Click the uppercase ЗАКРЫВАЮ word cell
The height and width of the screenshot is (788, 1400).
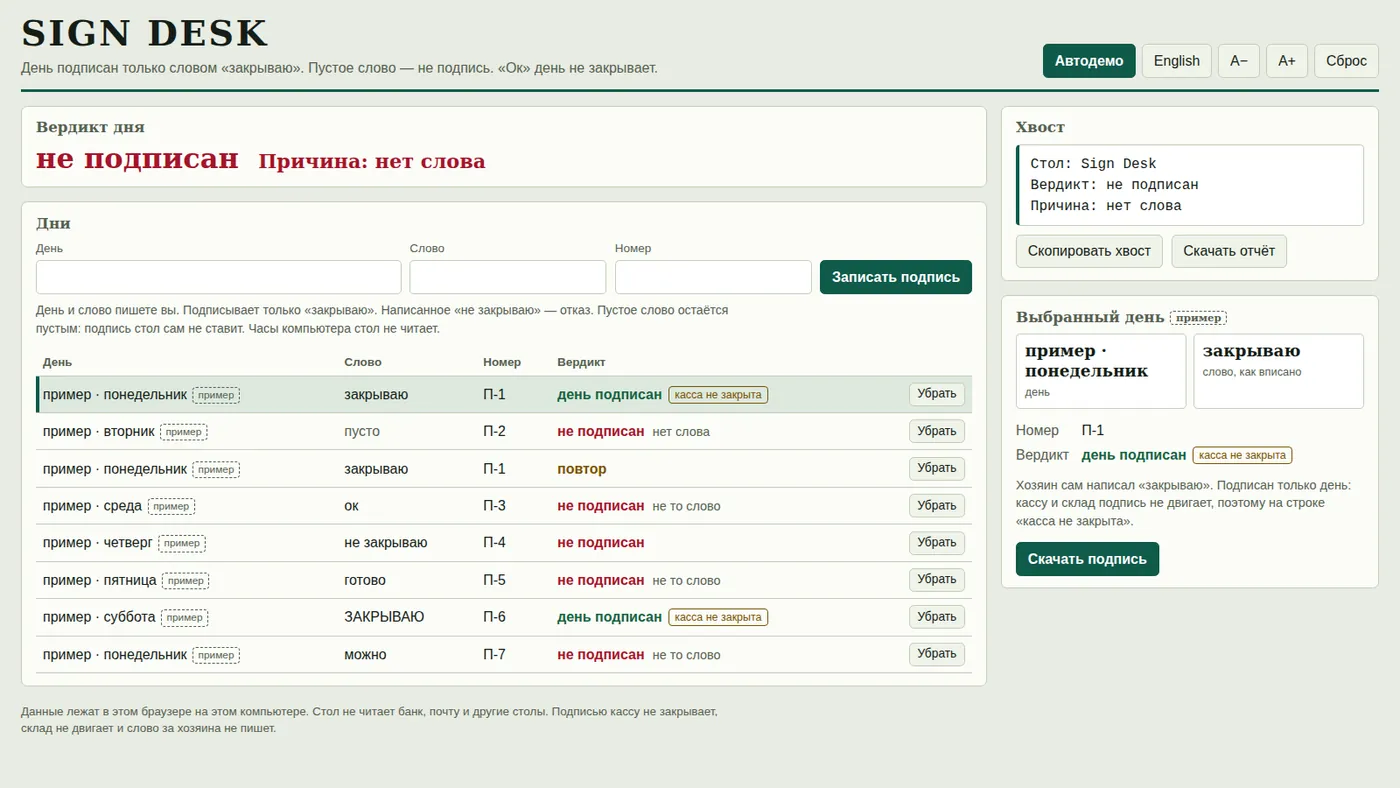click(384, 617)
